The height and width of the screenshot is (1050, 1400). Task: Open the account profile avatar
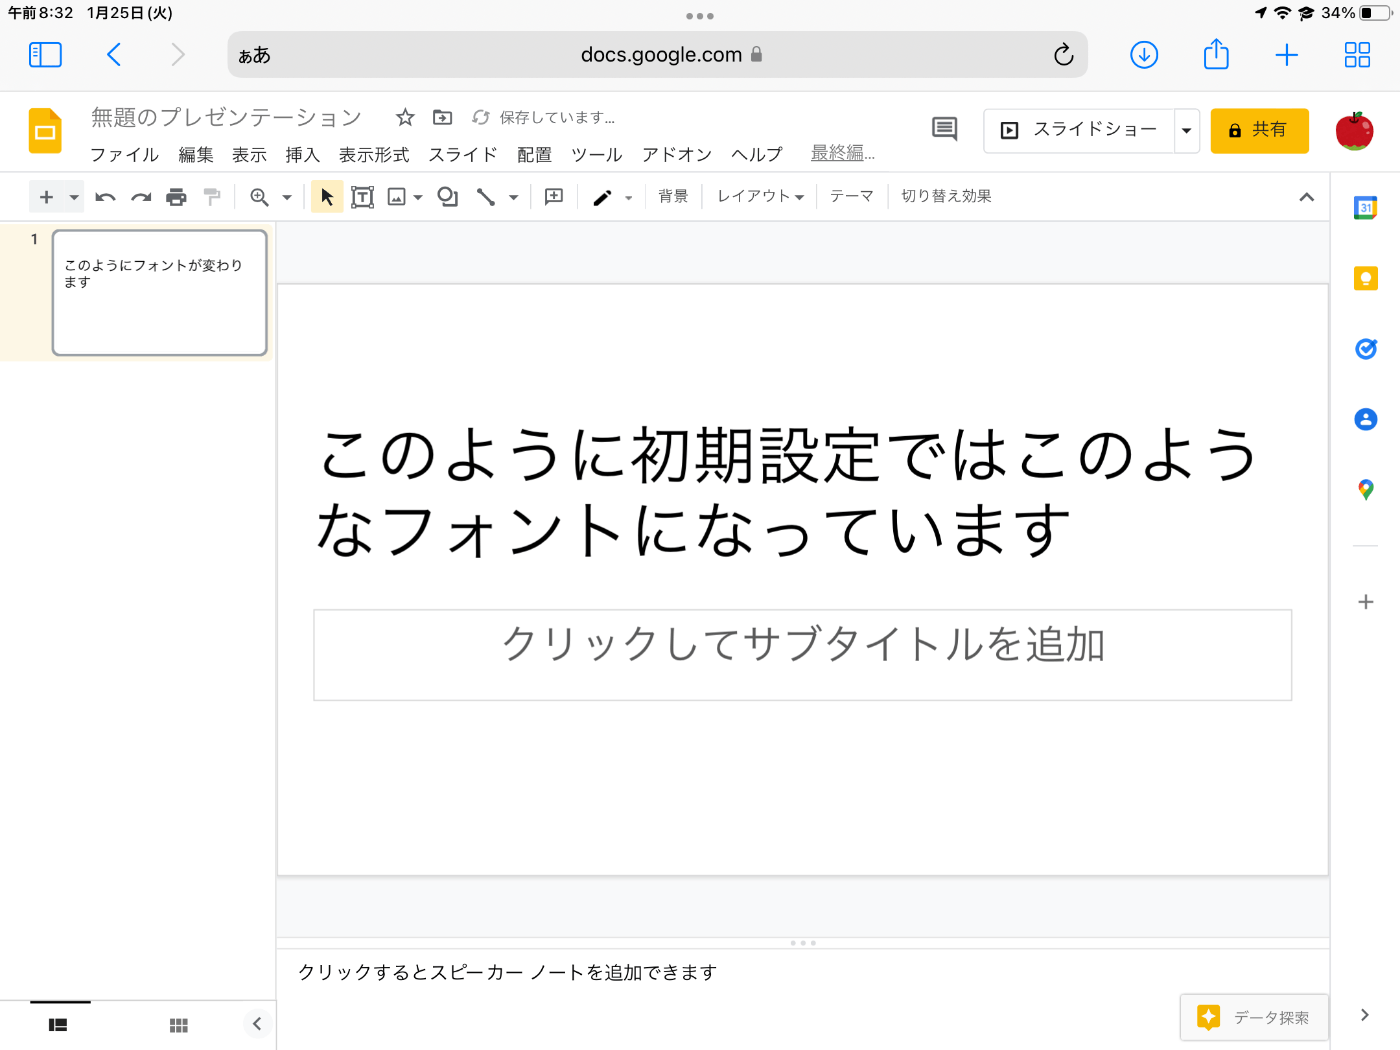1355,131
